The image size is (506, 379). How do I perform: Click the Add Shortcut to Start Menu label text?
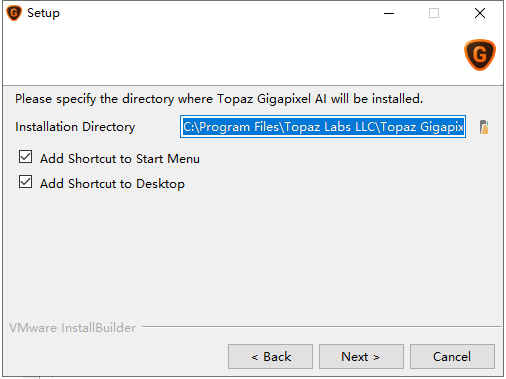click(x=120, y=159)
